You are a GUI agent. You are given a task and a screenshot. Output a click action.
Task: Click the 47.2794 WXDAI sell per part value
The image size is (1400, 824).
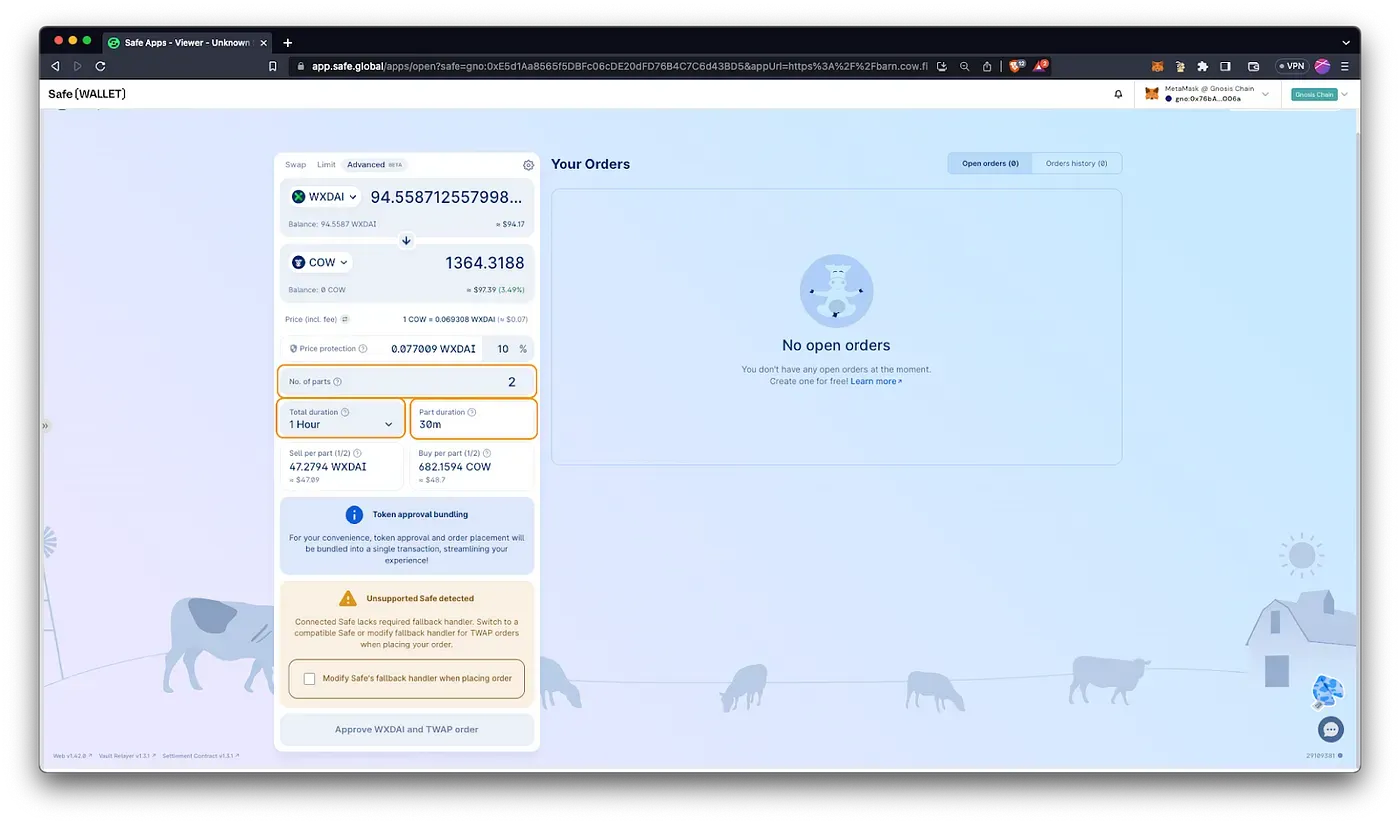point(326,467)
